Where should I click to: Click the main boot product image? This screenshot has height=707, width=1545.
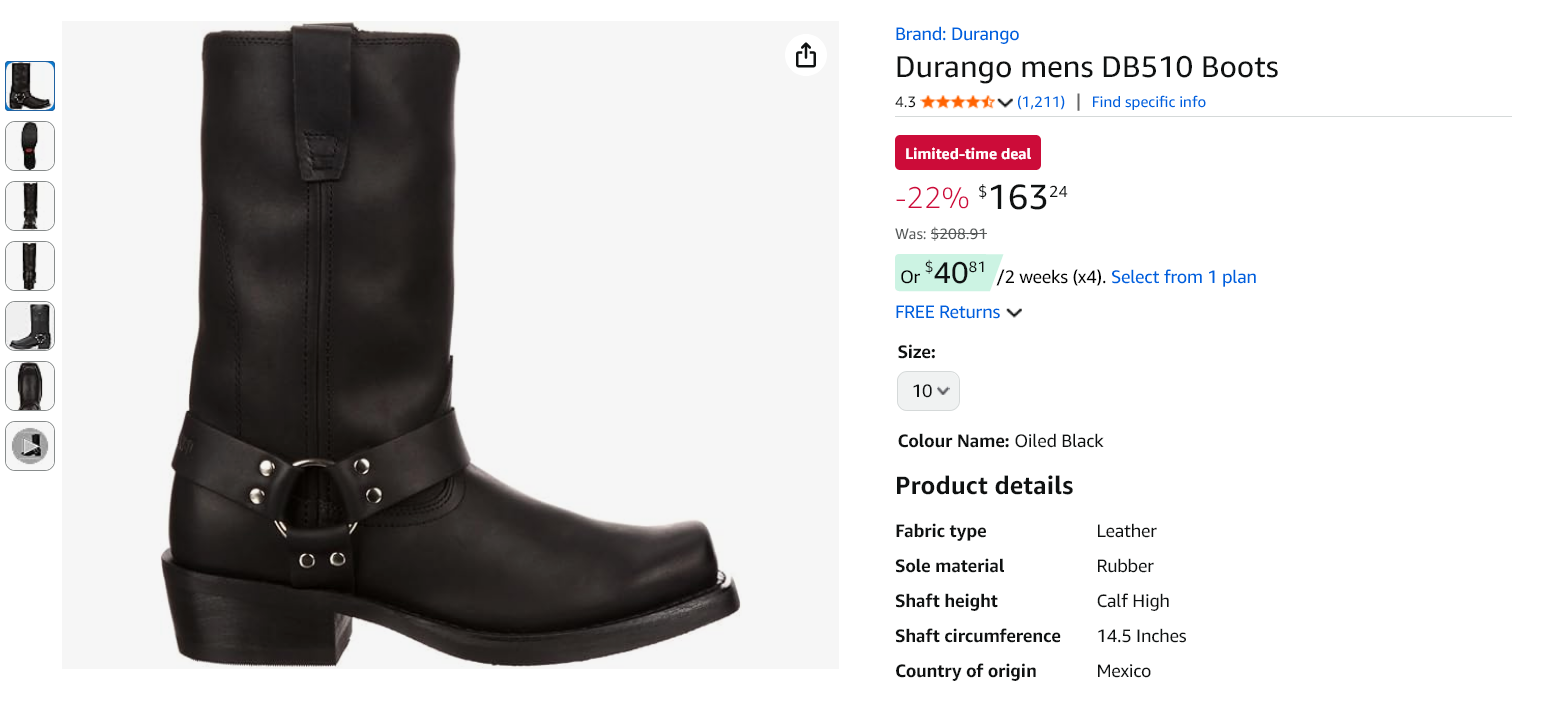click(450, 345)
